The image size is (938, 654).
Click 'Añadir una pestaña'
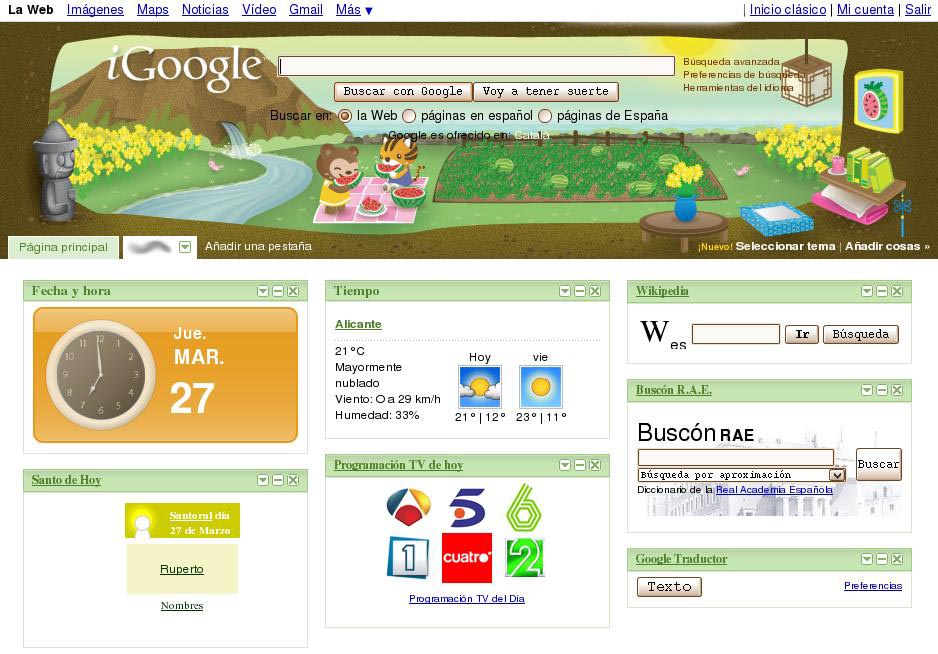pyautogui.click(x=258, y=246)
